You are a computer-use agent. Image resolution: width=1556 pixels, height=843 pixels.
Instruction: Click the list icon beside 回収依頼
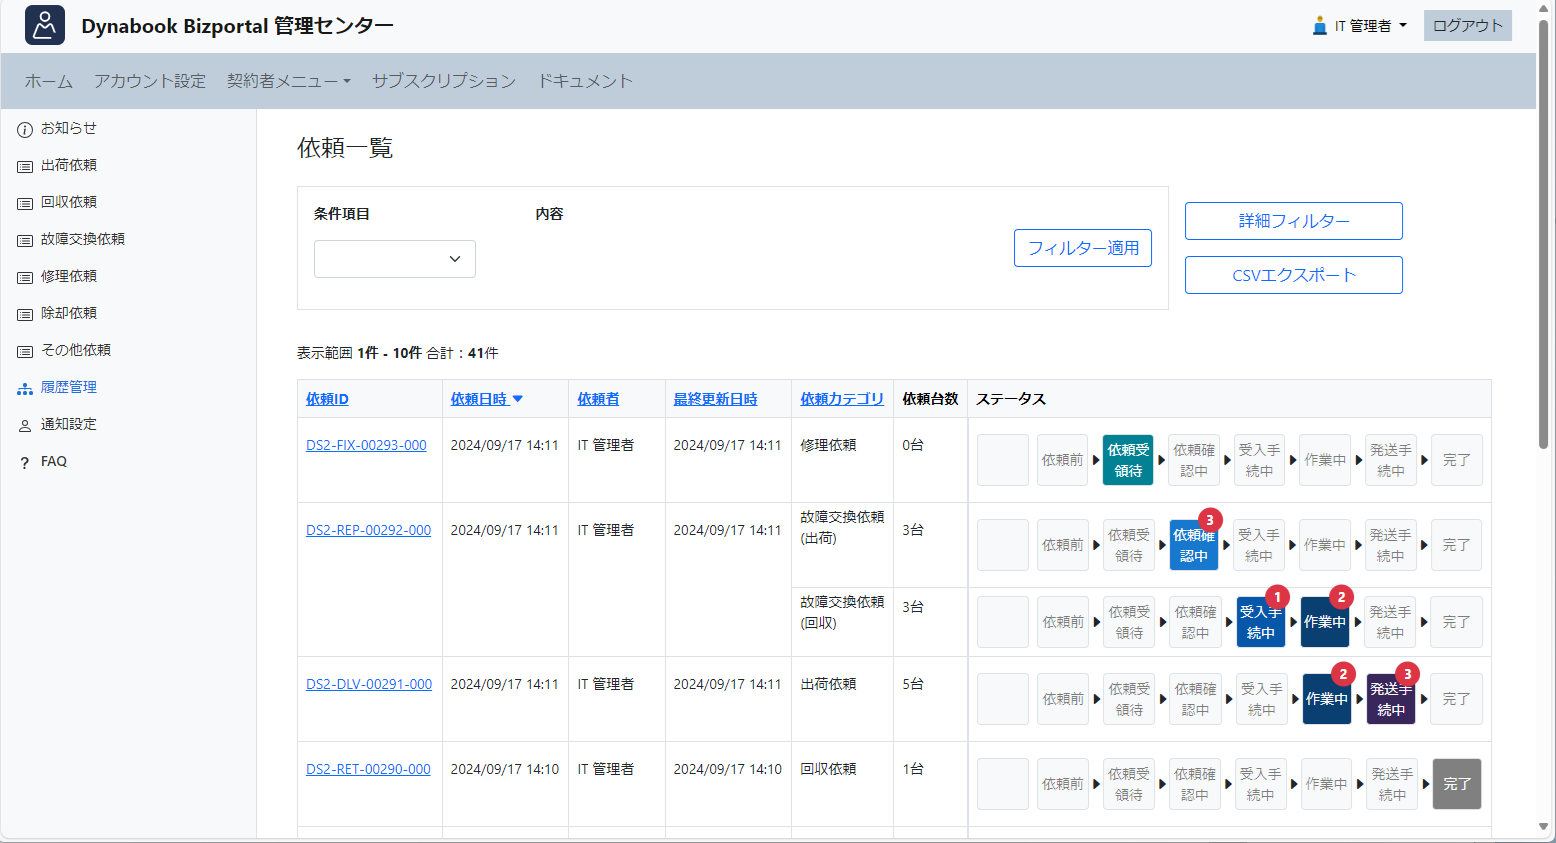(x=25, y=203)
